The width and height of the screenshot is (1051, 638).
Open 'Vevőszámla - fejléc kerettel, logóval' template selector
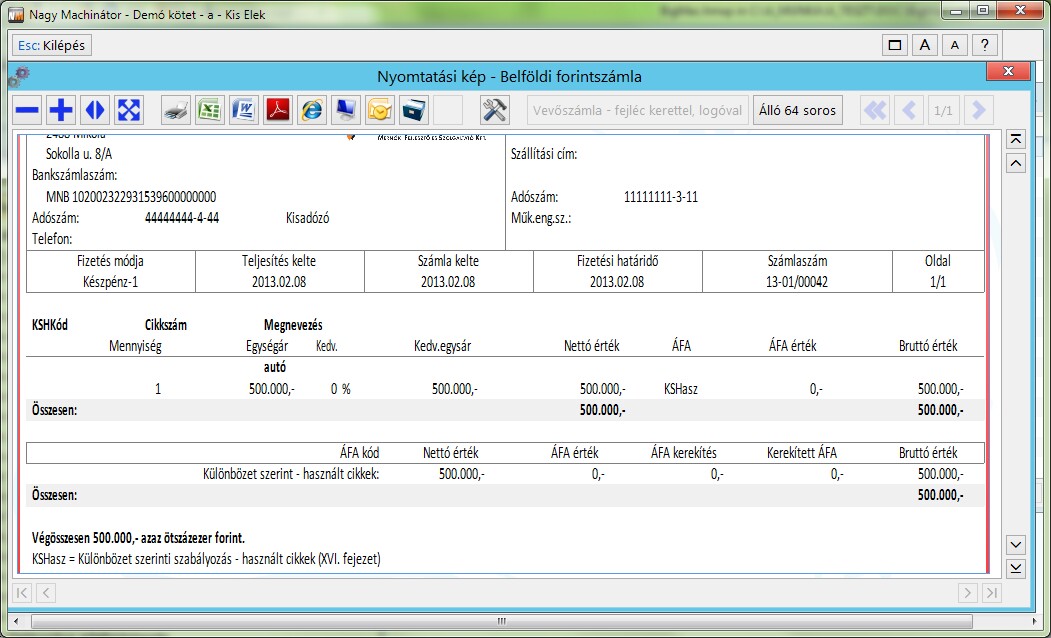[x=637, y=110]
